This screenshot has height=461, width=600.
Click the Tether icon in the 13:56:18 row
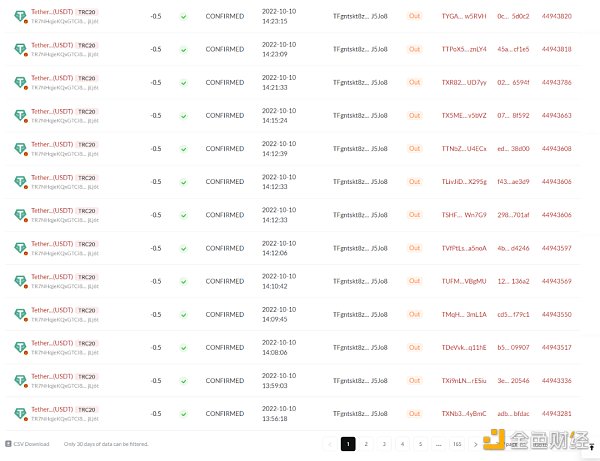click(x=20, y=413)
